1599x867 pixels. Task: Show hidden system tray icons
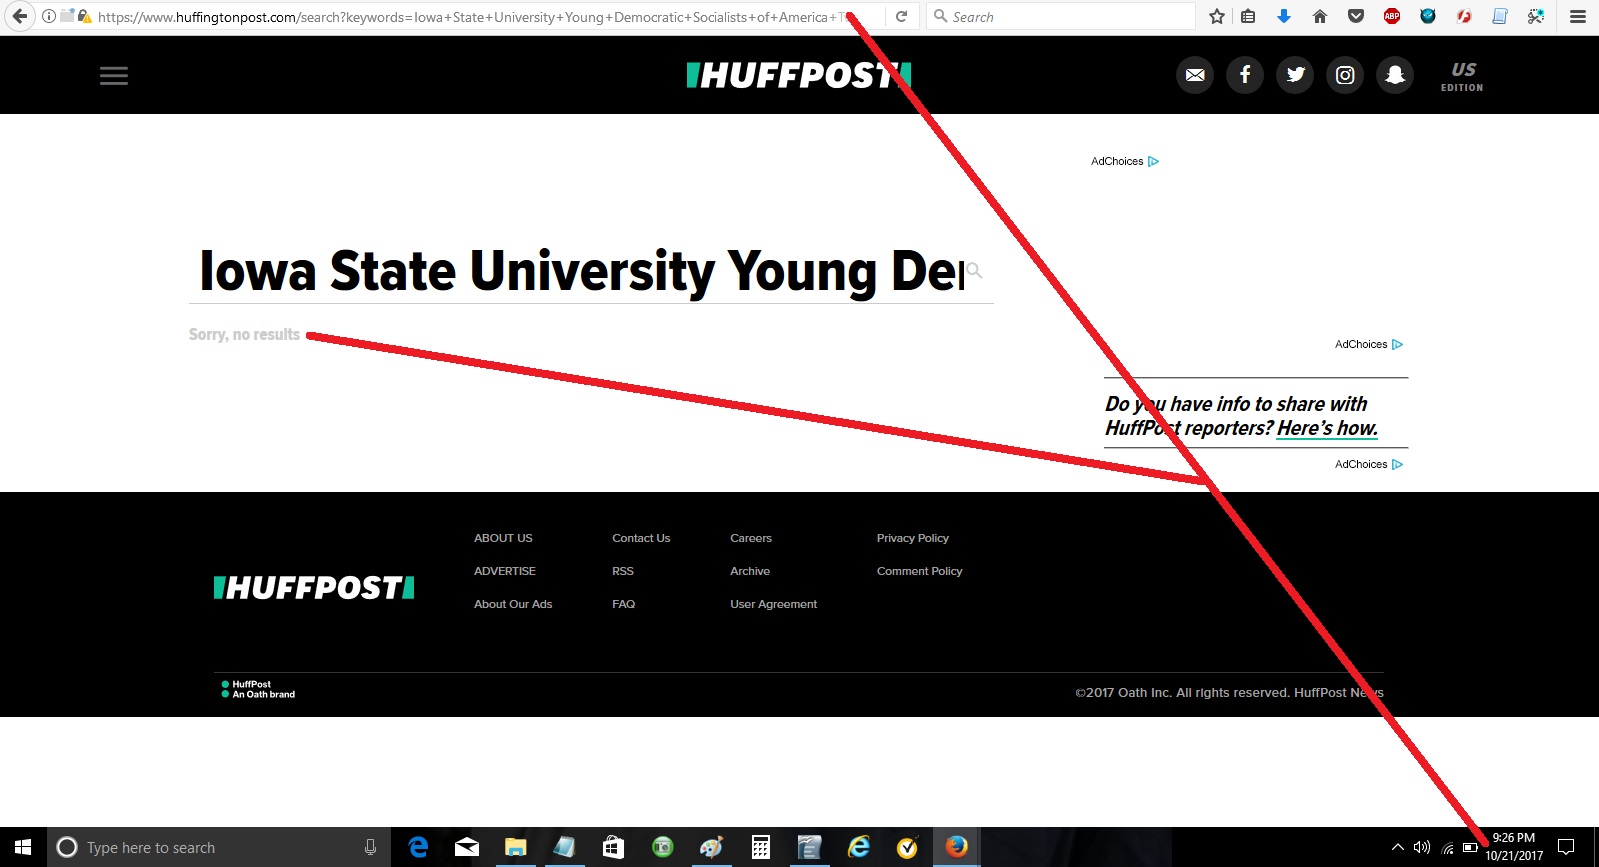click(1397, 848)
